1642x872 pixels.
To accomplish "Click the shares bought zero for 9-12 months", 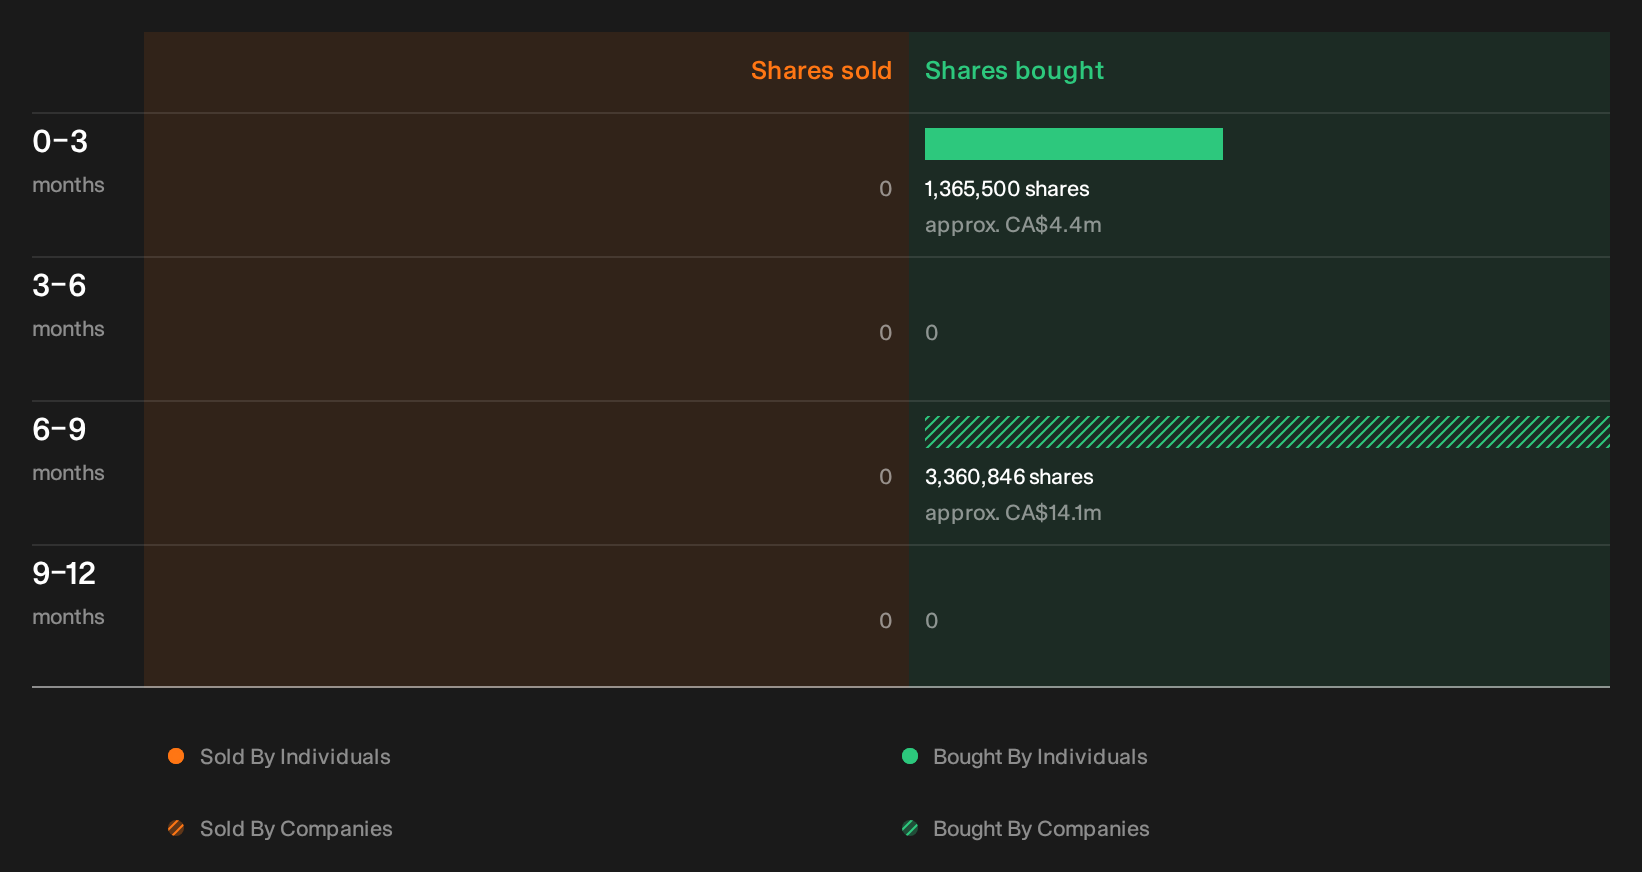I will pyautogui.click(x=932, y=621).
